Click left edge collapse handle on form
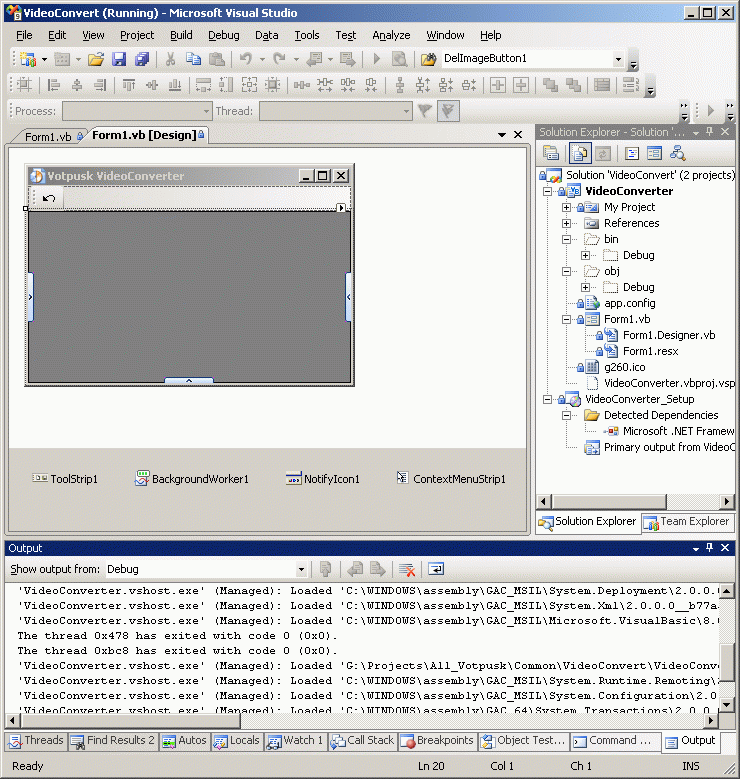740x779 pixels. click(30, 297)
